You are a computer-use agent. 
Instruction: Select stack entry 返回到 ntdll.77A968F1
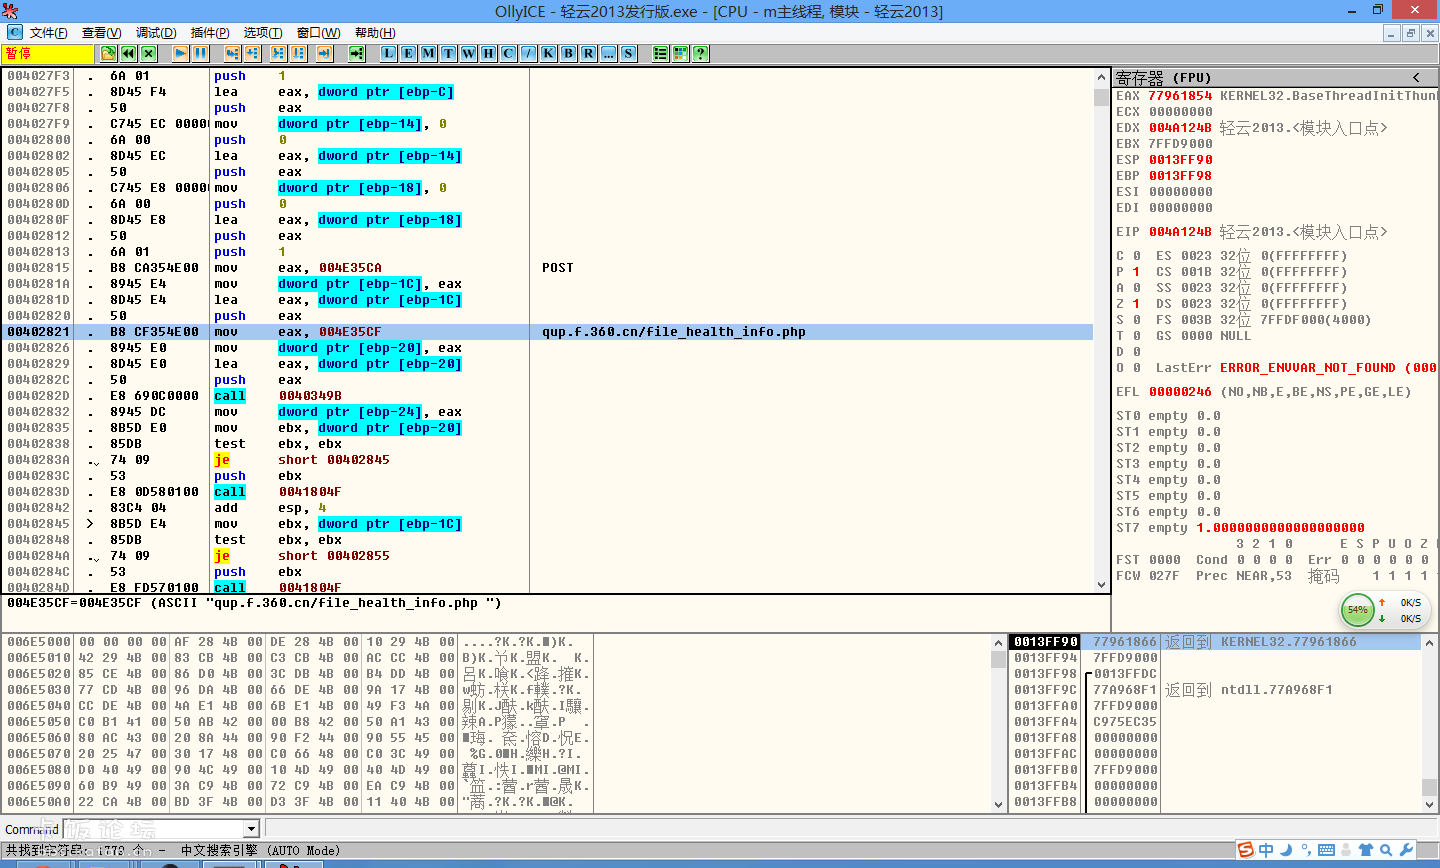1248,690
